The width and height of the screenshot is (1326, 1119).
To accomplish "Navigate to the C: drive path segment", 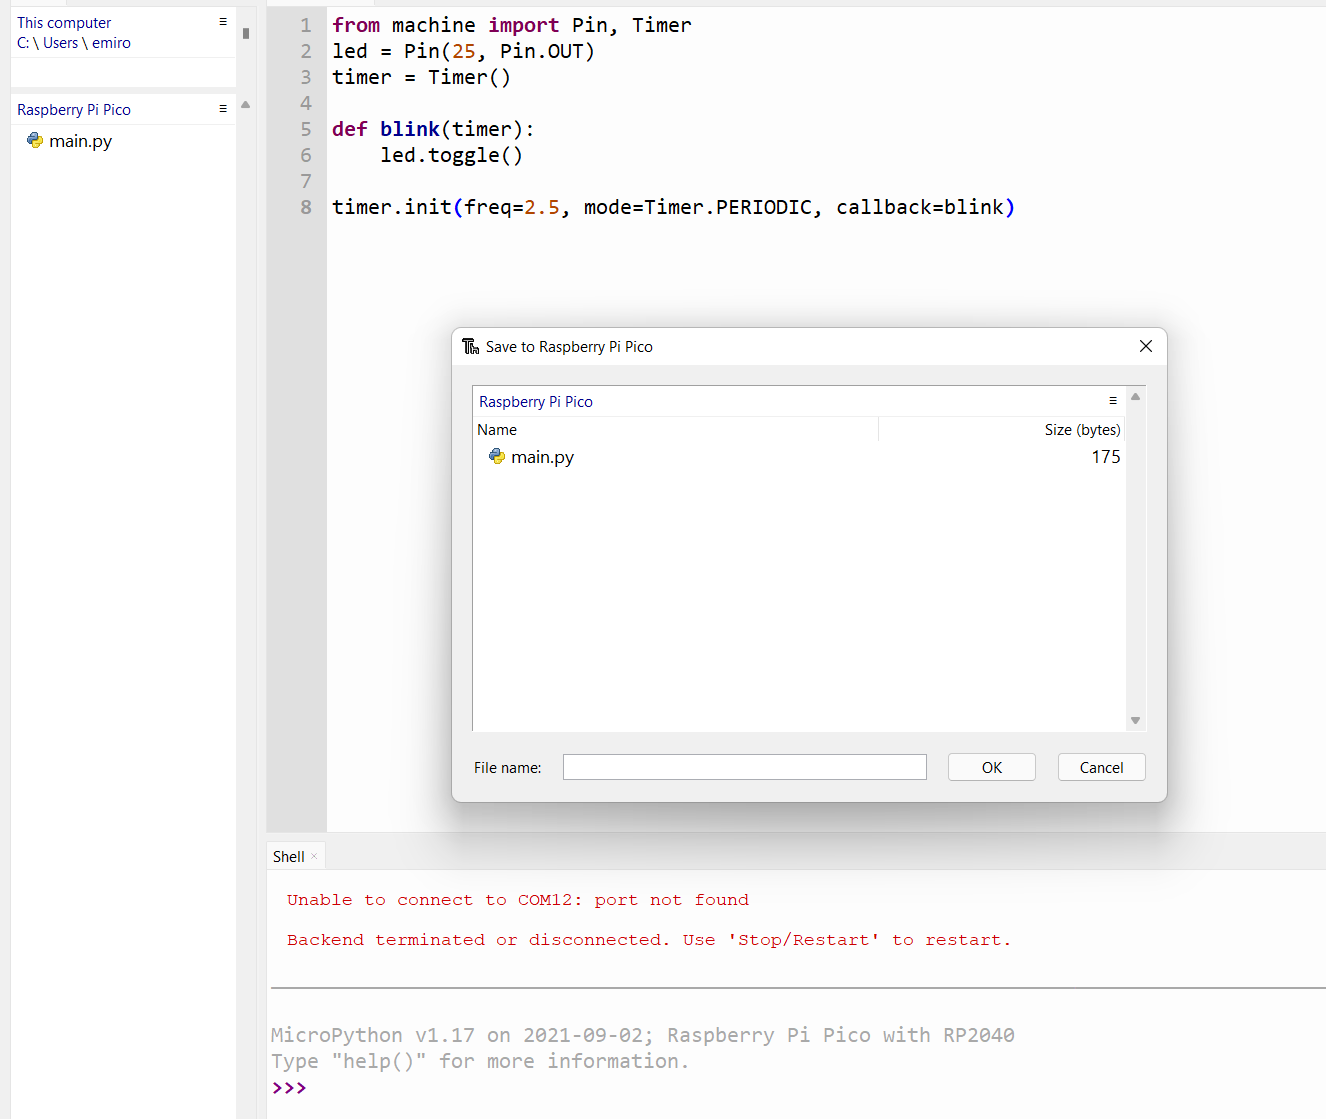I will pyautogui.click(x=23, y=43).
